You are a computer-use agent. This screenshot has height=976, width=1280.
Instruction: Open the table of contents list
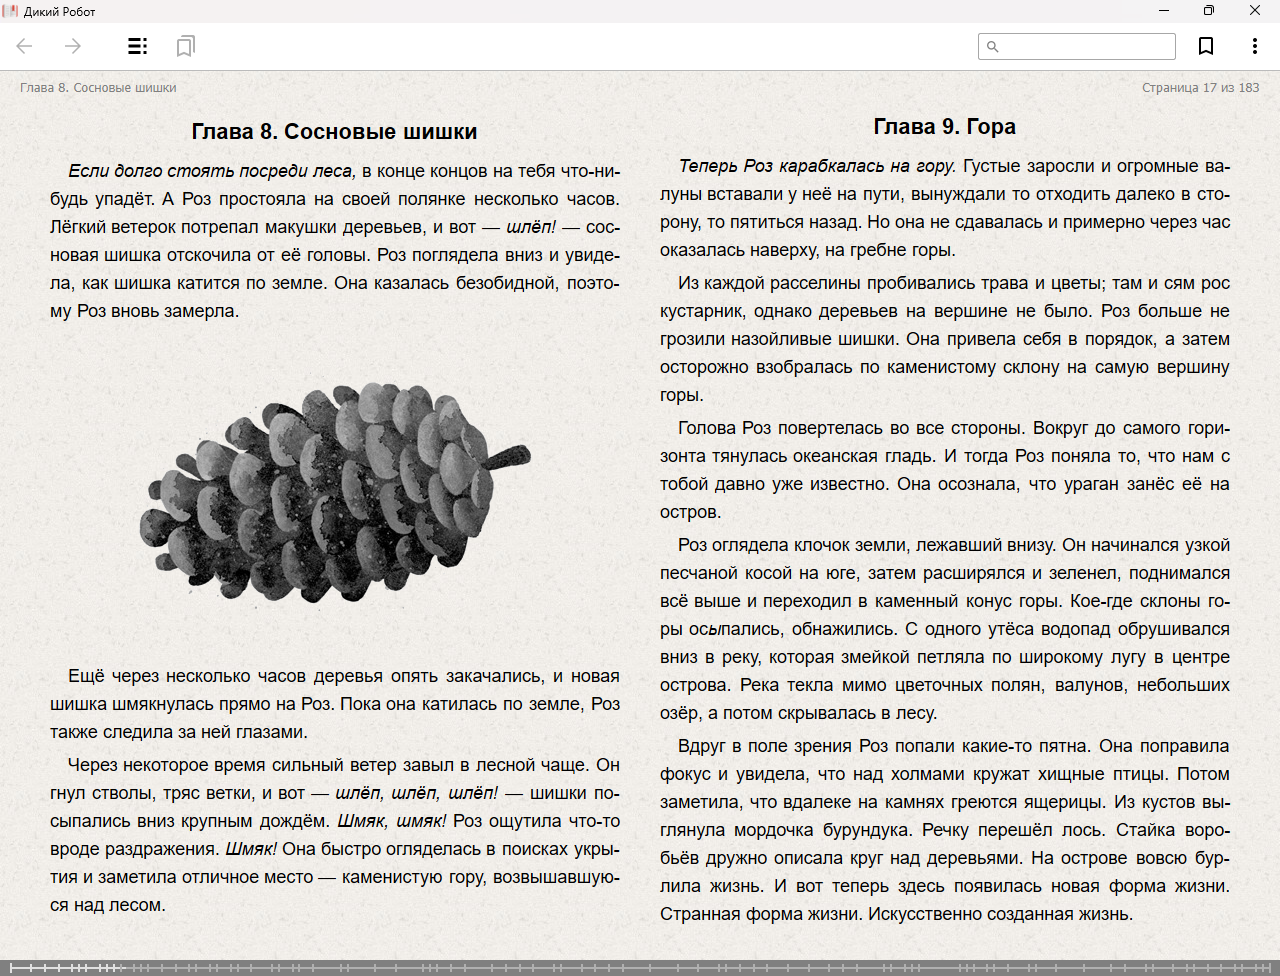[137, 46]
